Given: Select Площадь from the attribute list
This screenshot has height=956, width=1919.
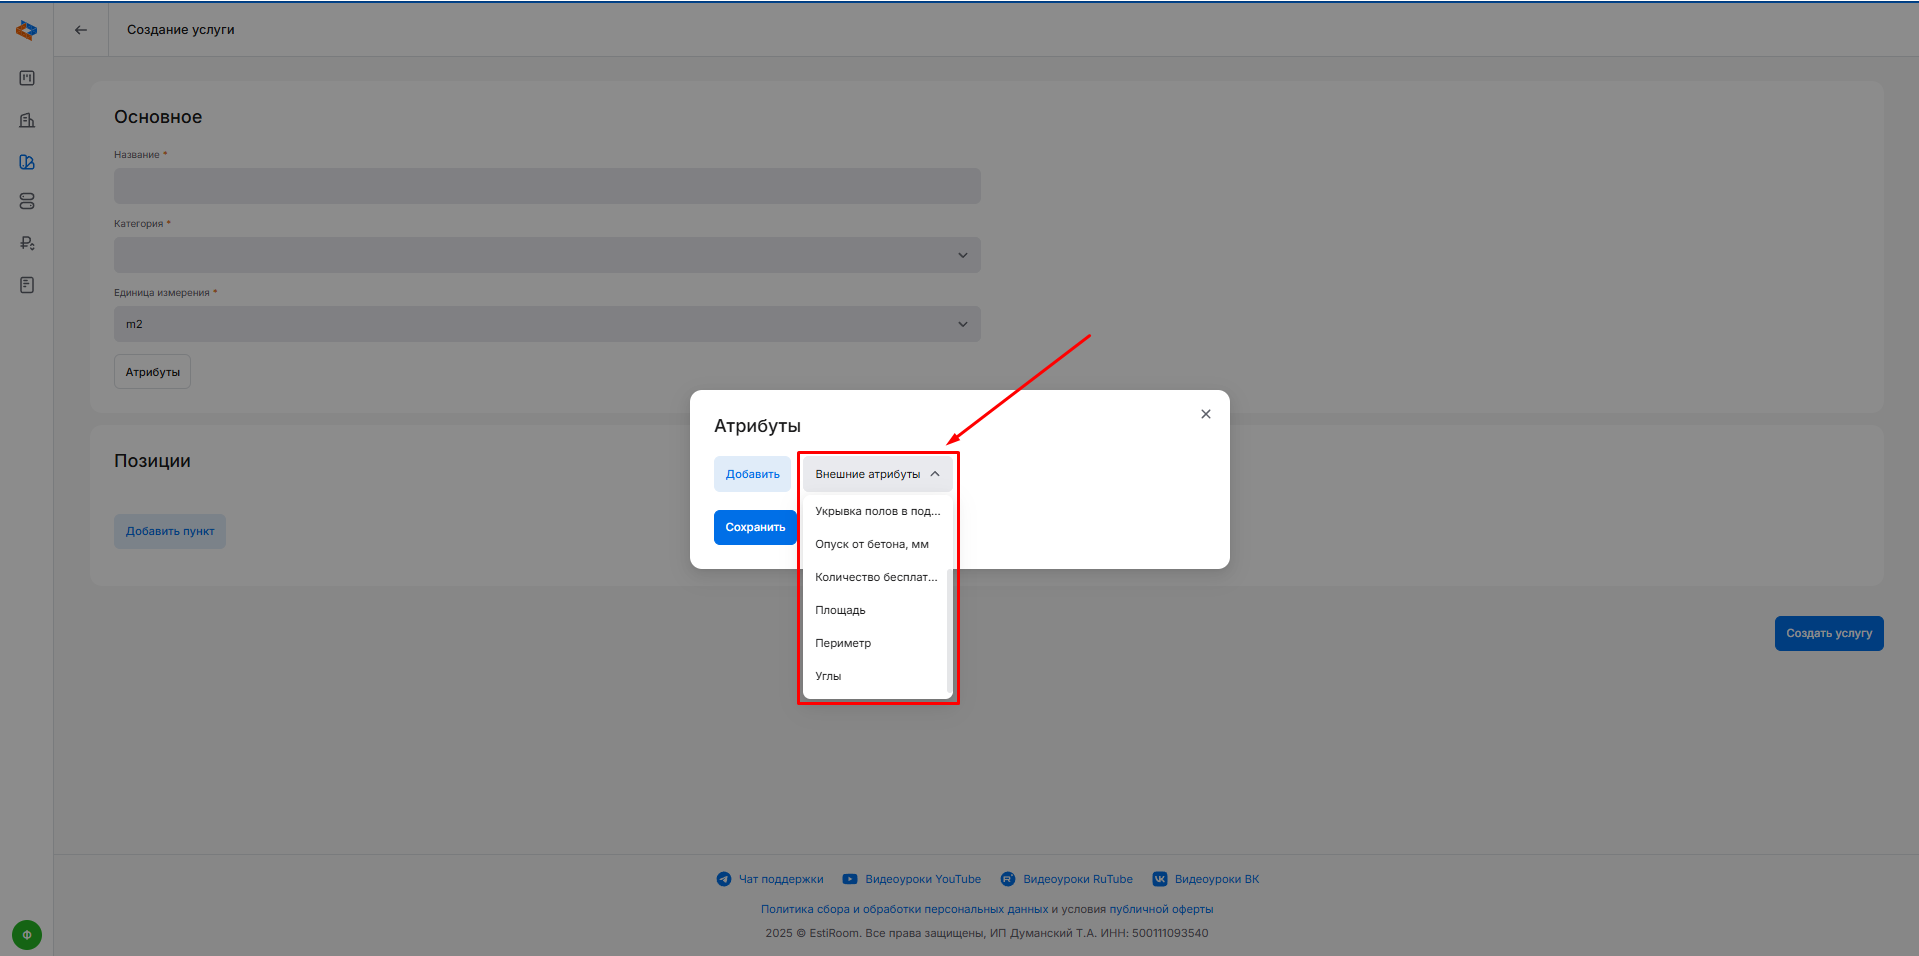Looking at the screenshot, I should pos(840,610).
